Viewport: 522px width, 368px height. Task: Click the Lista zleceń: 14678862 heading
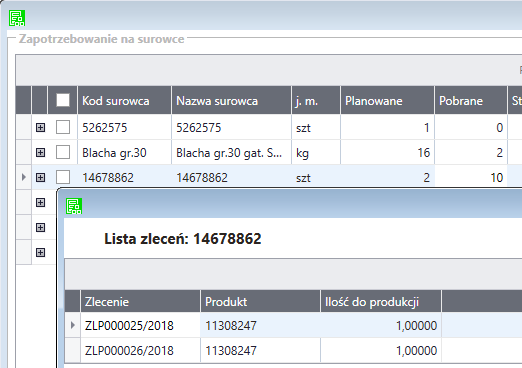[183, 239]
